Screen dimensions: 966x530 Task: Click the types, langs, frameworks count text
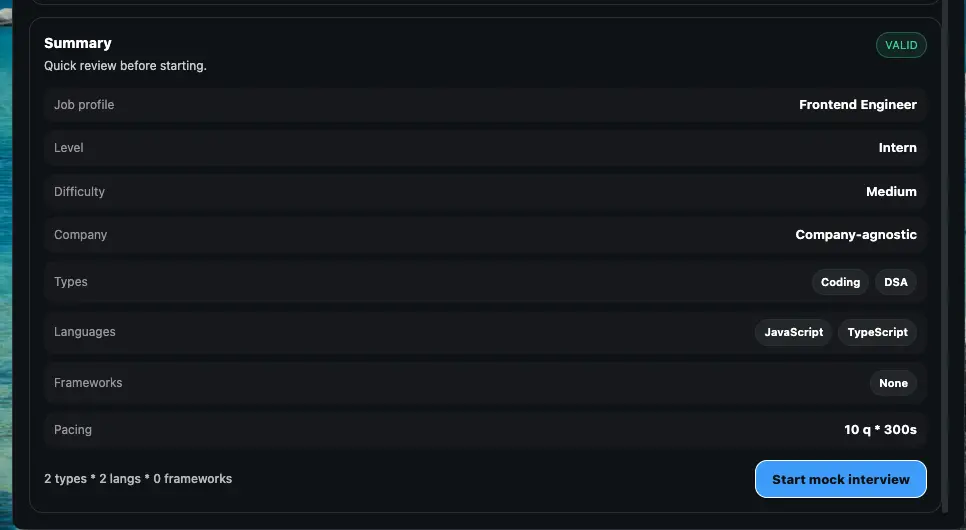tap(138, 479)
